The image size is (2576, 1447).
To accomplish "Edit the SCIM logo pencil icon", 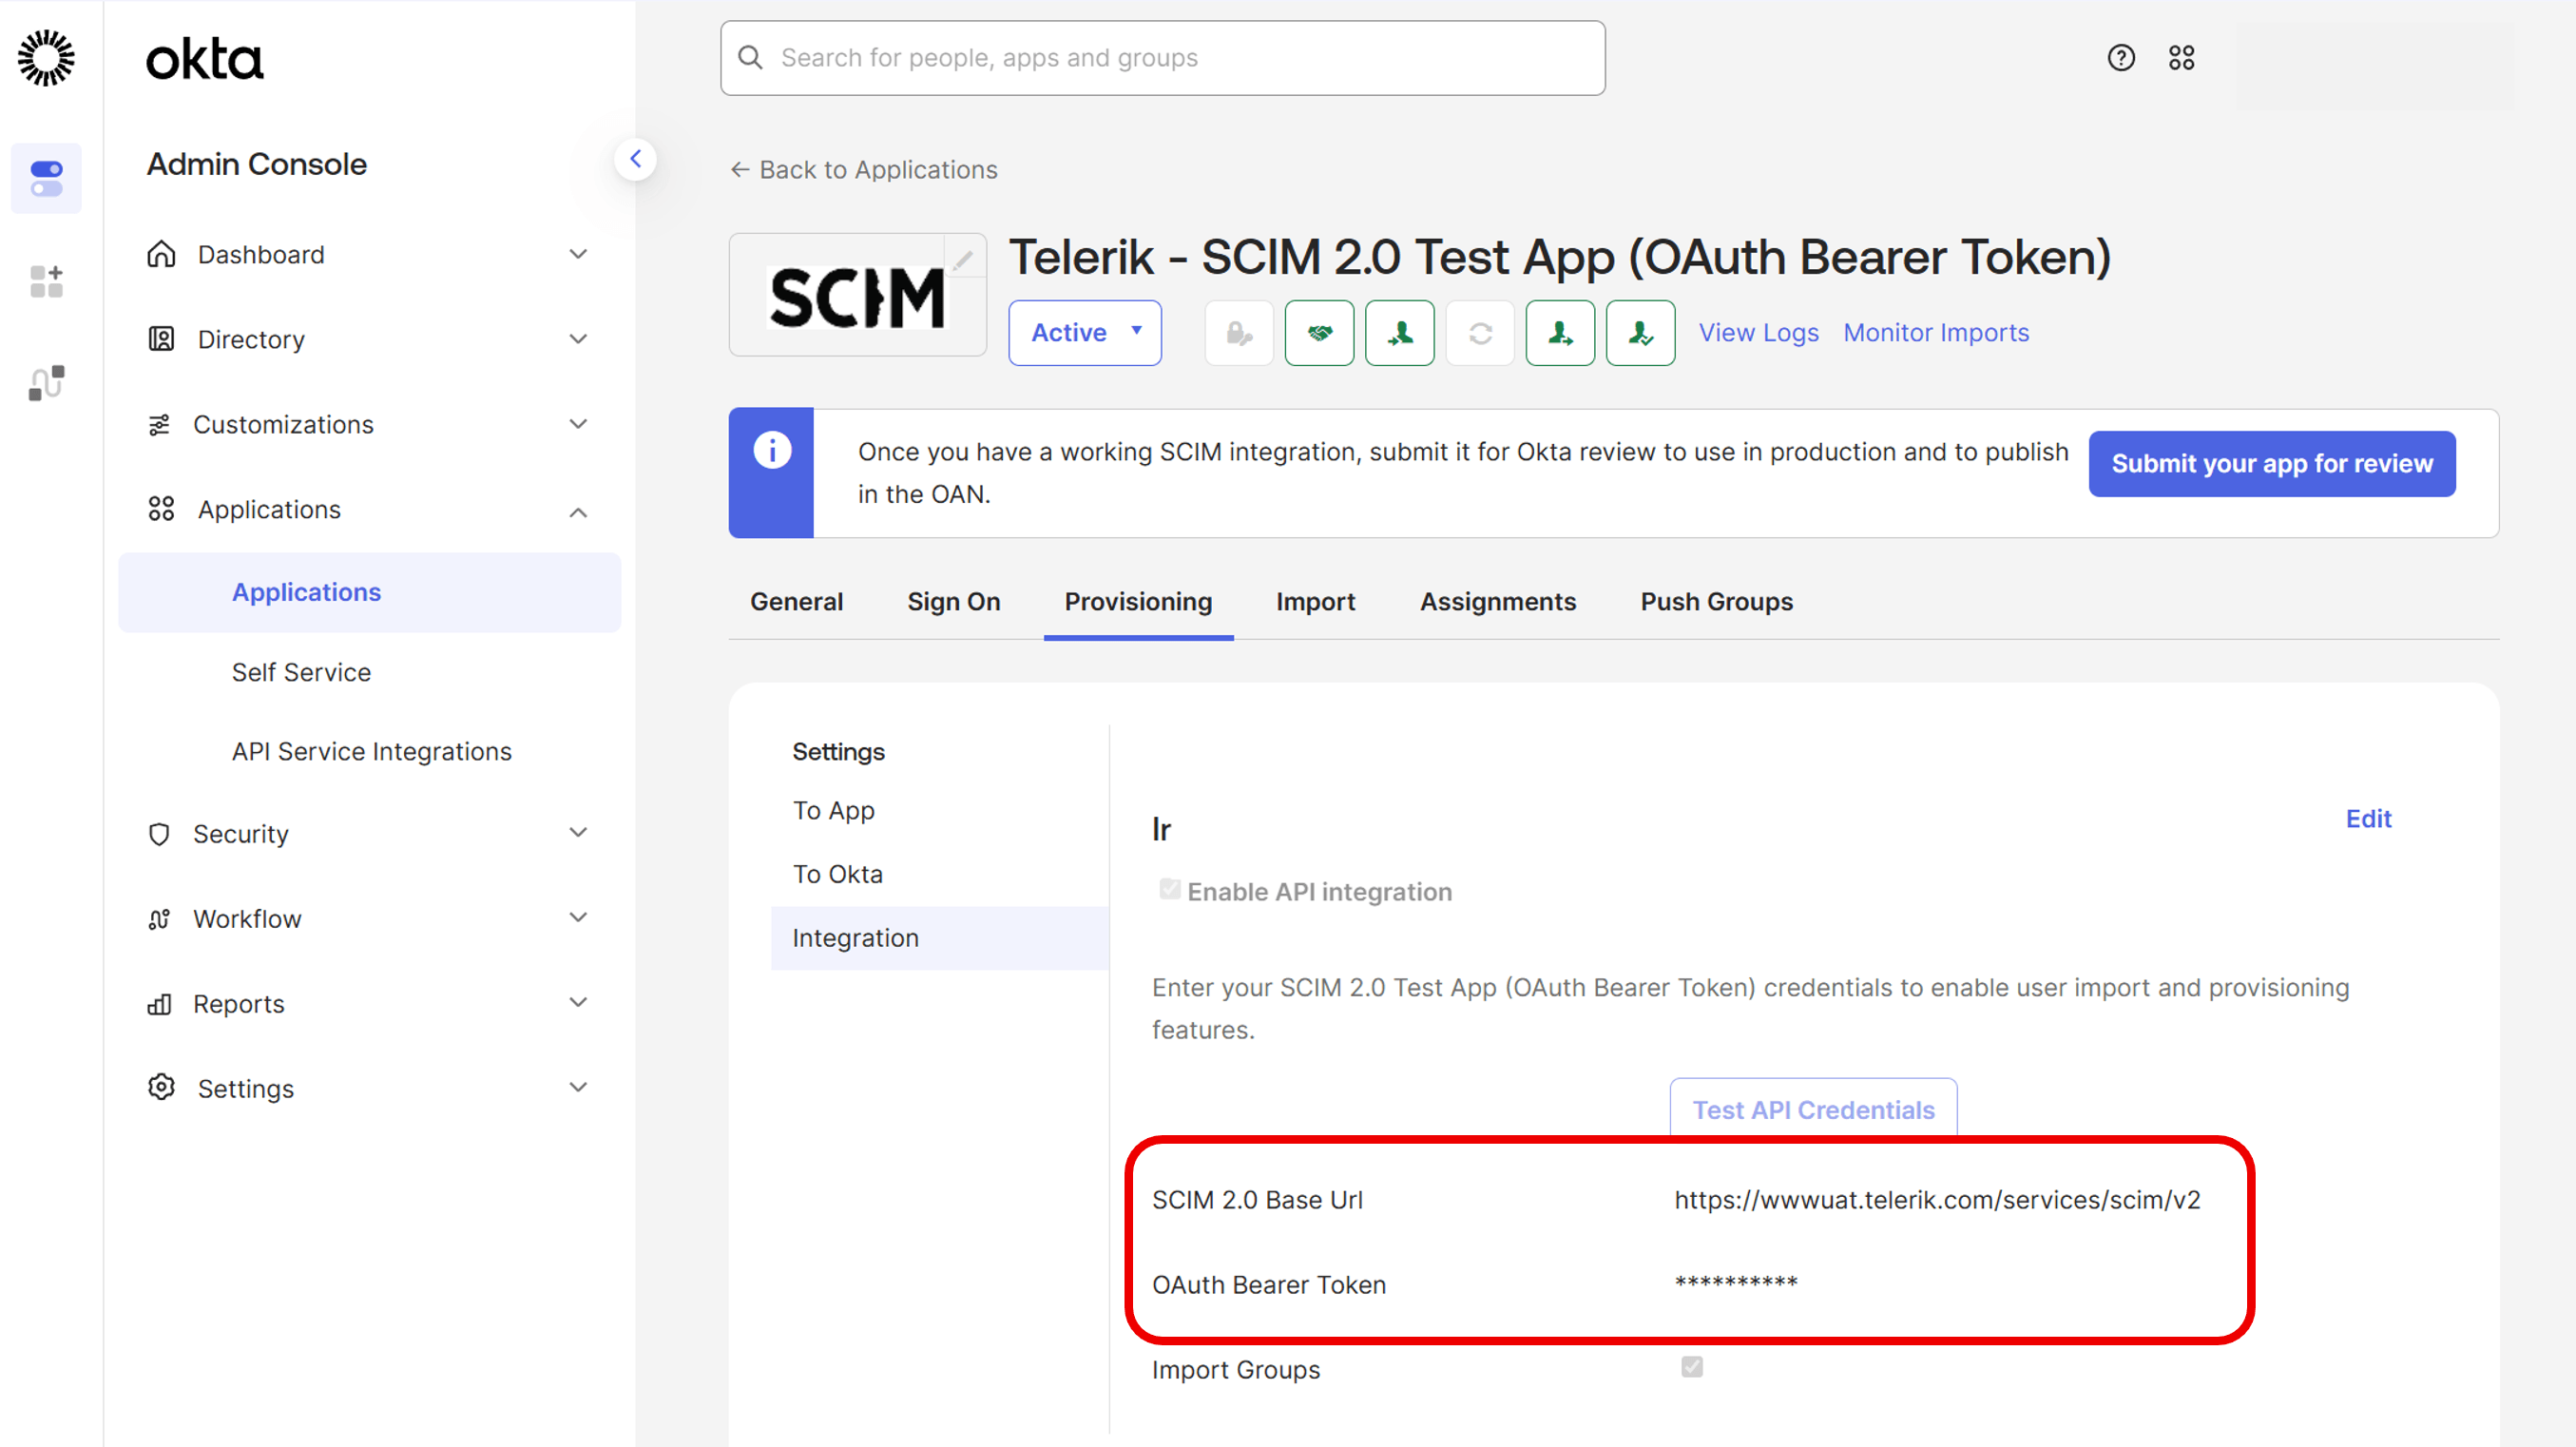I will 962,260.
